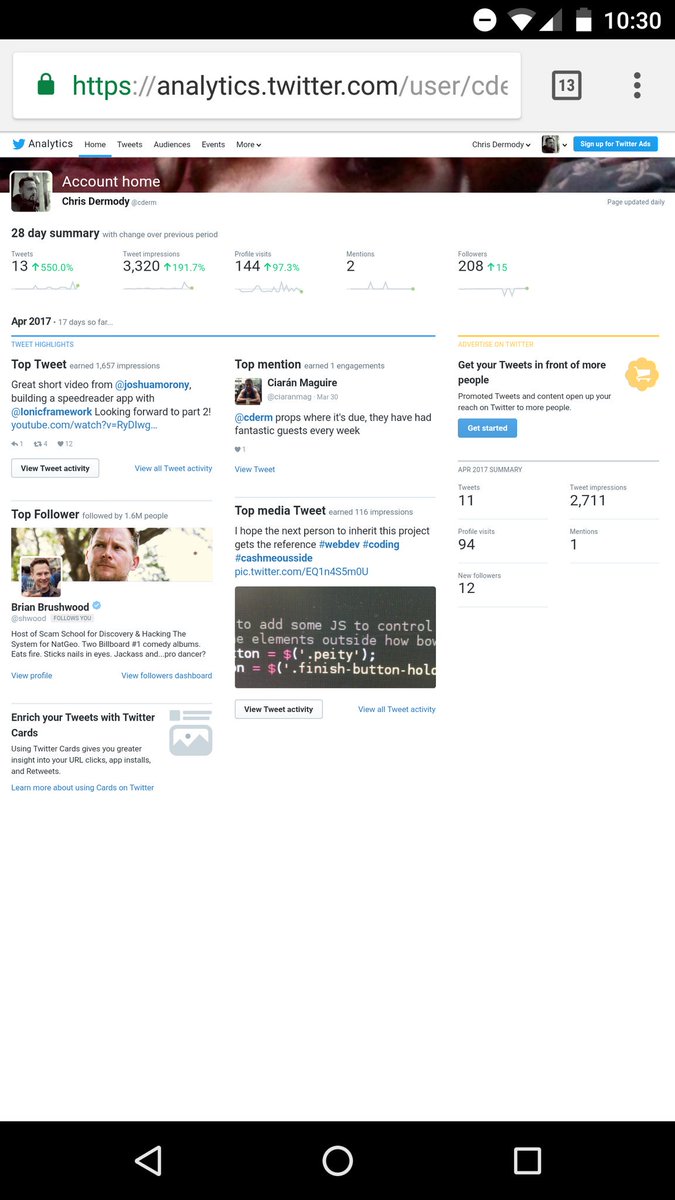Click Brian Brushwood banner photo
This screenshot has height=1200, width=675.
(112, 554)
